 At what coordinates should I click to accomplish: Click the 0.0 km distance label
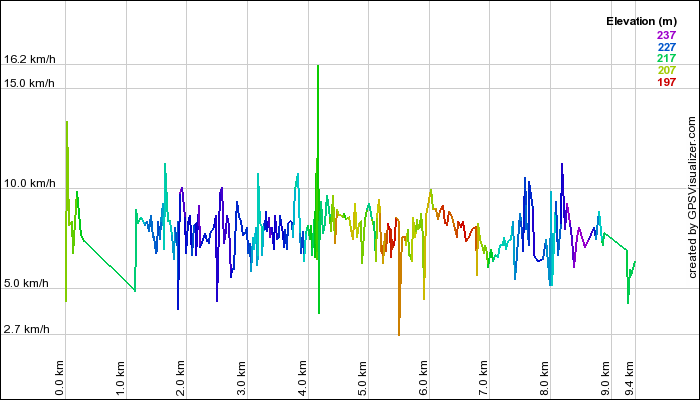[60, 378]
